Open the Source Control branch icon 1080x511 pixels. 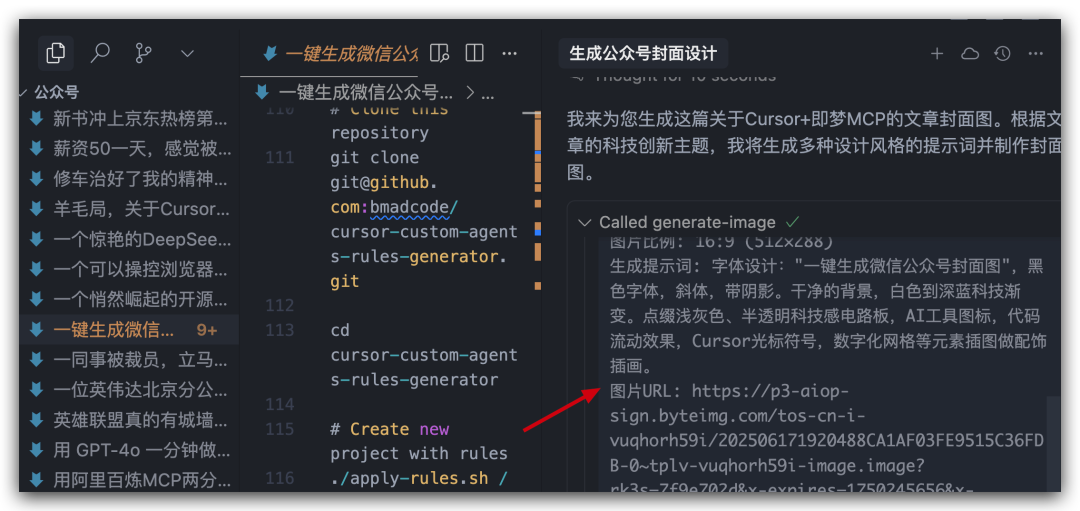(x=143, y=53)
